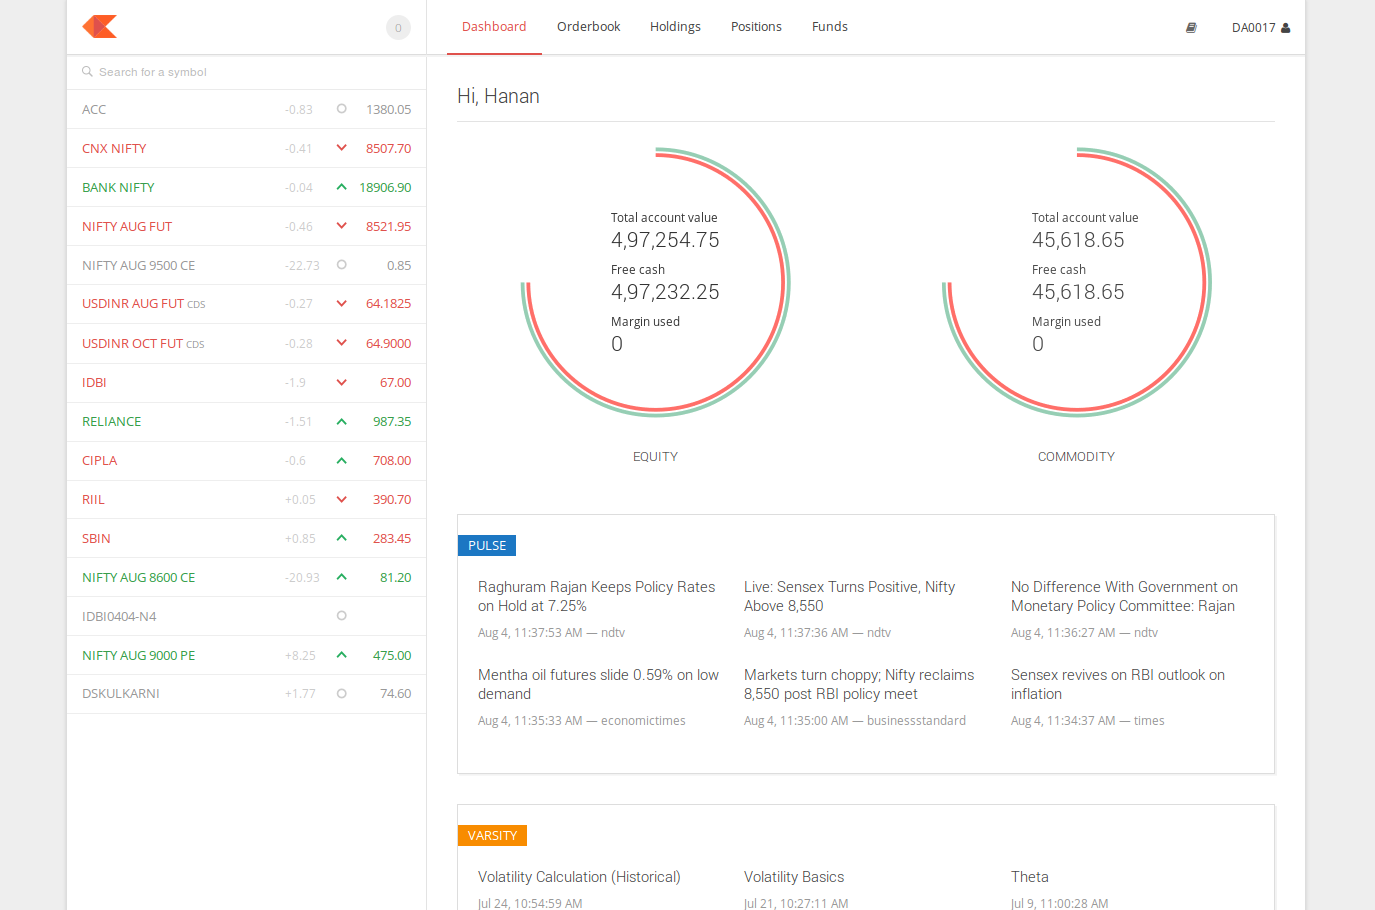Image resolution: width=1375 pixels, height=910 pixels.
Task: Collapse BANK NIFTY via its up chevron
Action: pos(341,187)
